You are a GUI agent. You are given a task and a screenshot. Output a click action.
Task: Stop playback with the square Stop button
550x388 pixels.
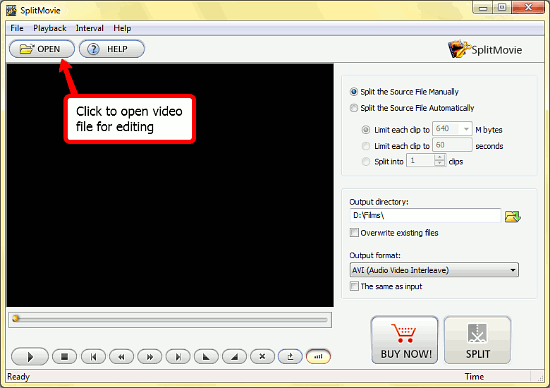coord(64,357)
